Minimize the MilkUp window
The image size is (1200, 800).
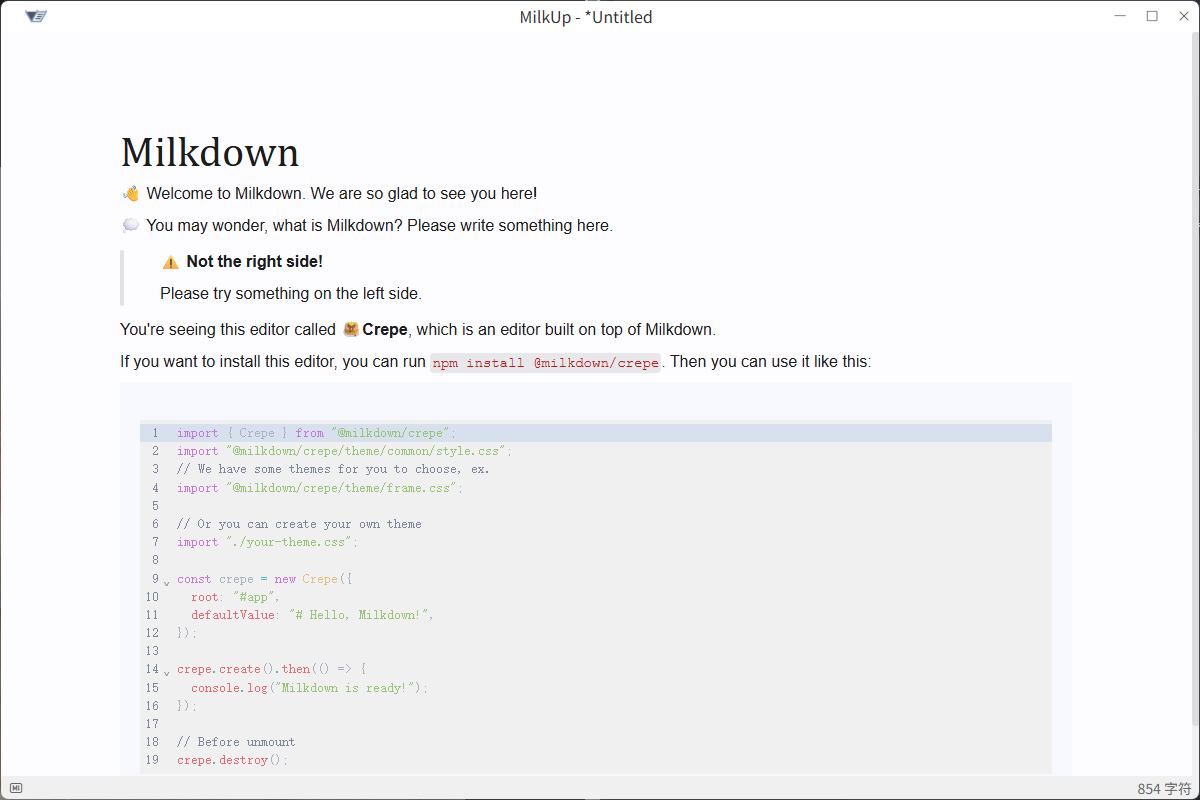[1121, 16]
